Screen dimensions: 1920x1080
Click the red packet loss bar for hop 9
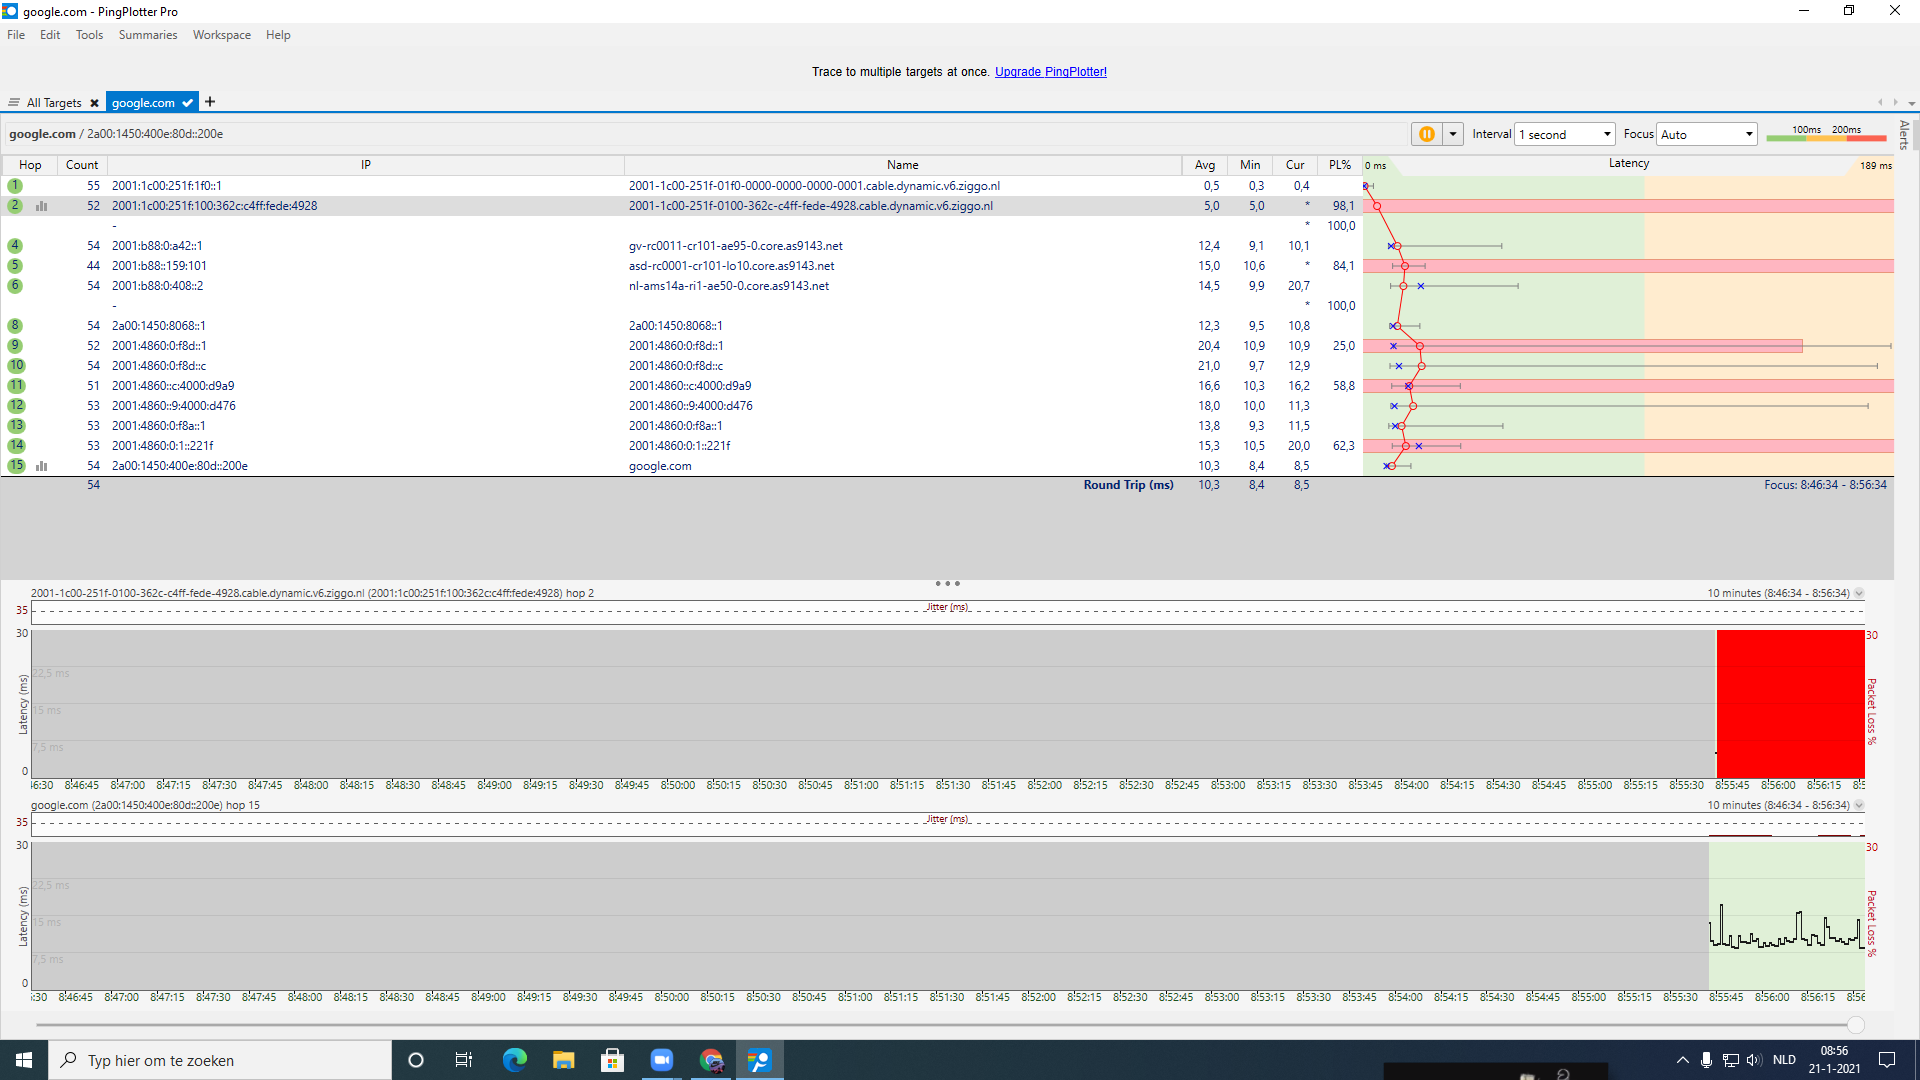click(x=1583, y=346)
